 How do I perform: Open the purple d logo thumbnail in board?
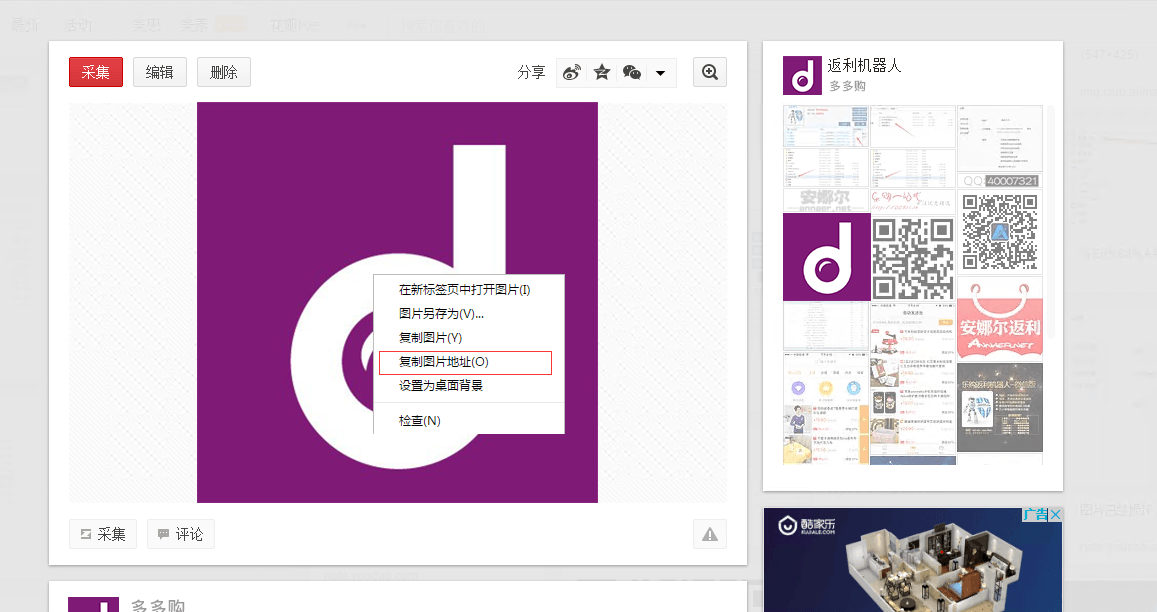pyautogui.click(x=826, y=258)
